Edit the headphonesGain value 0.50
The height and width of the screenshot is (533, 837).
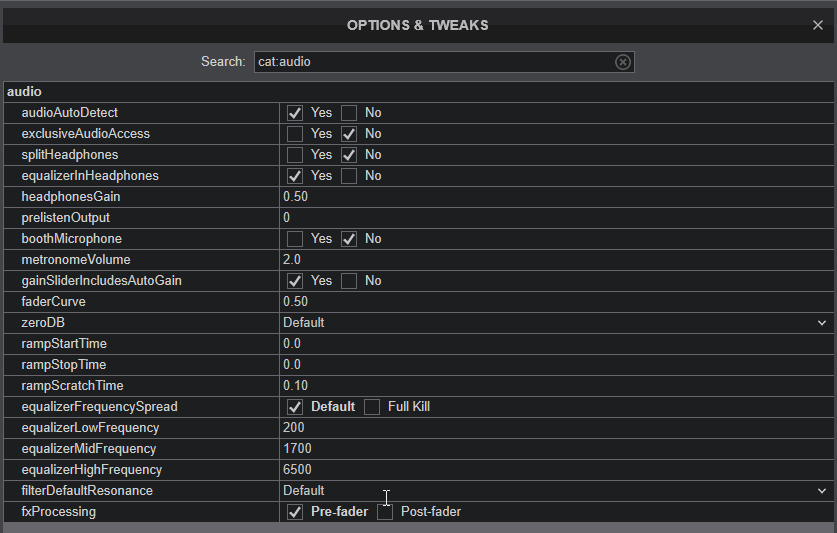(556, 197)
